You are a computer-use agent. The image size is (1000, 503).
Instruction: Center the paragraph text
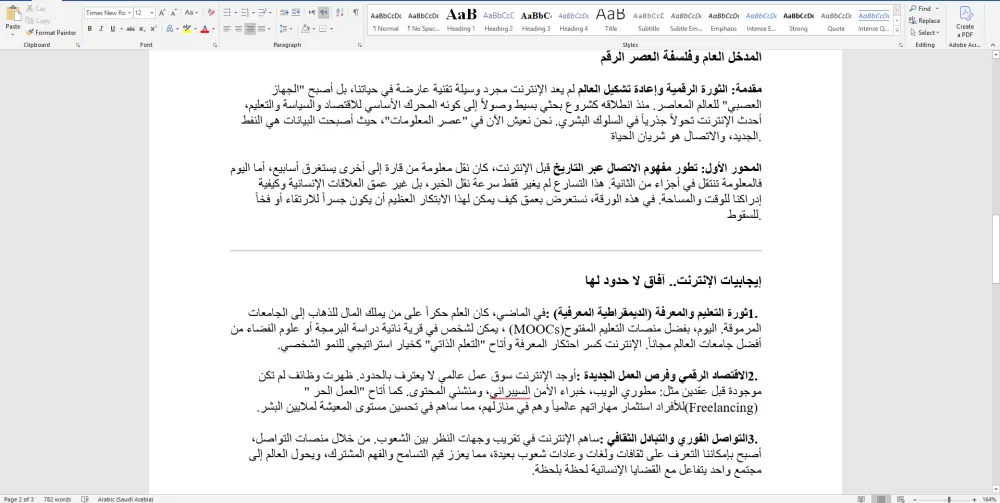(x=239, y=29)
